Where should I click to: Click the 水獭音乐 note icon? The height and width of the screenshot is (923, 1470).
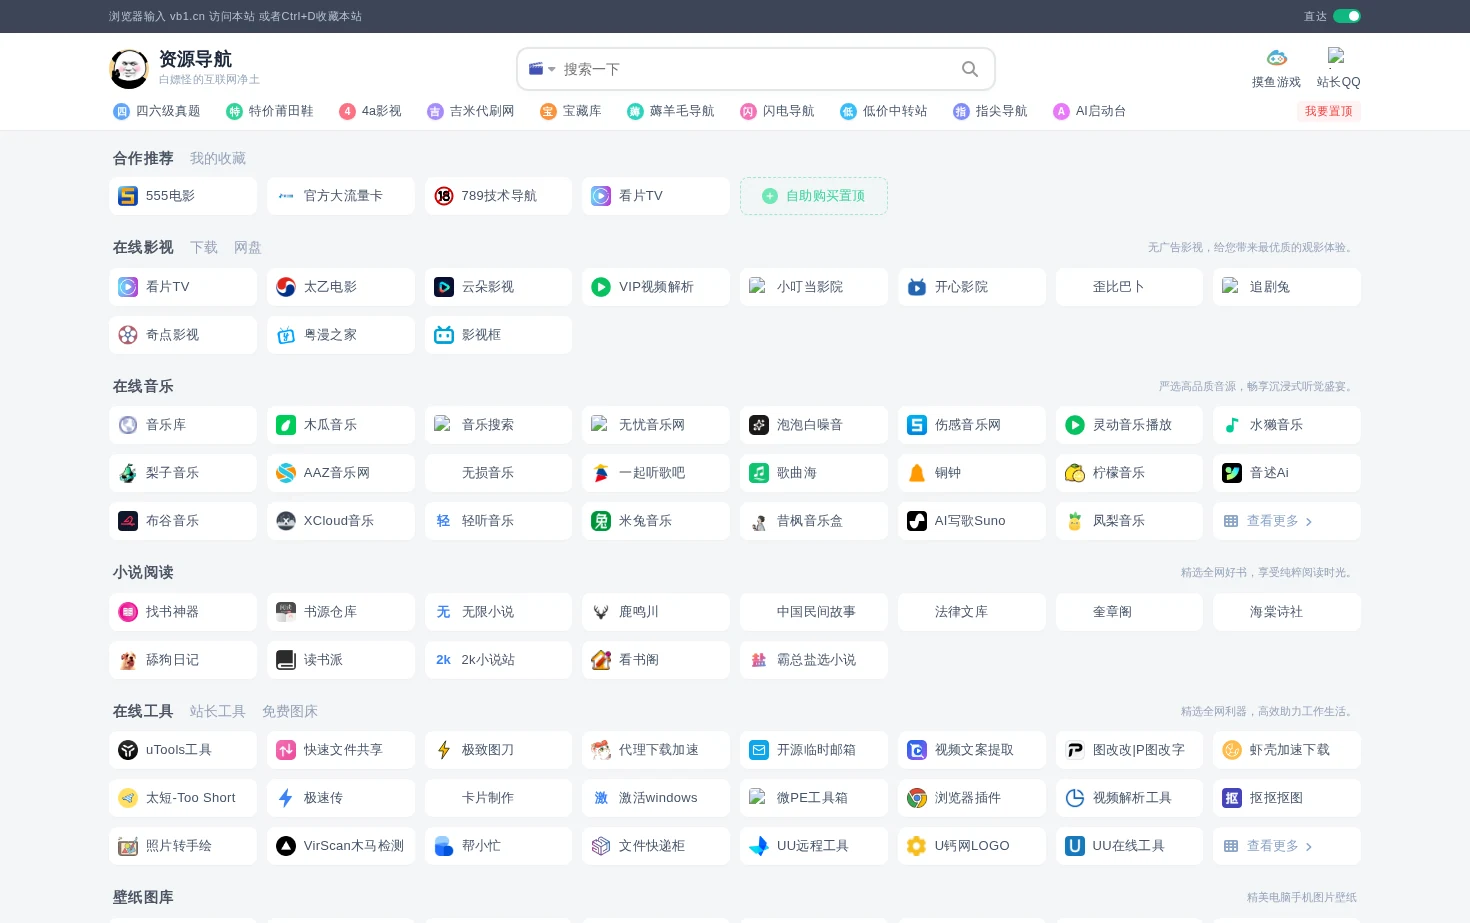pyautogui.click(x=1232, y=425)
